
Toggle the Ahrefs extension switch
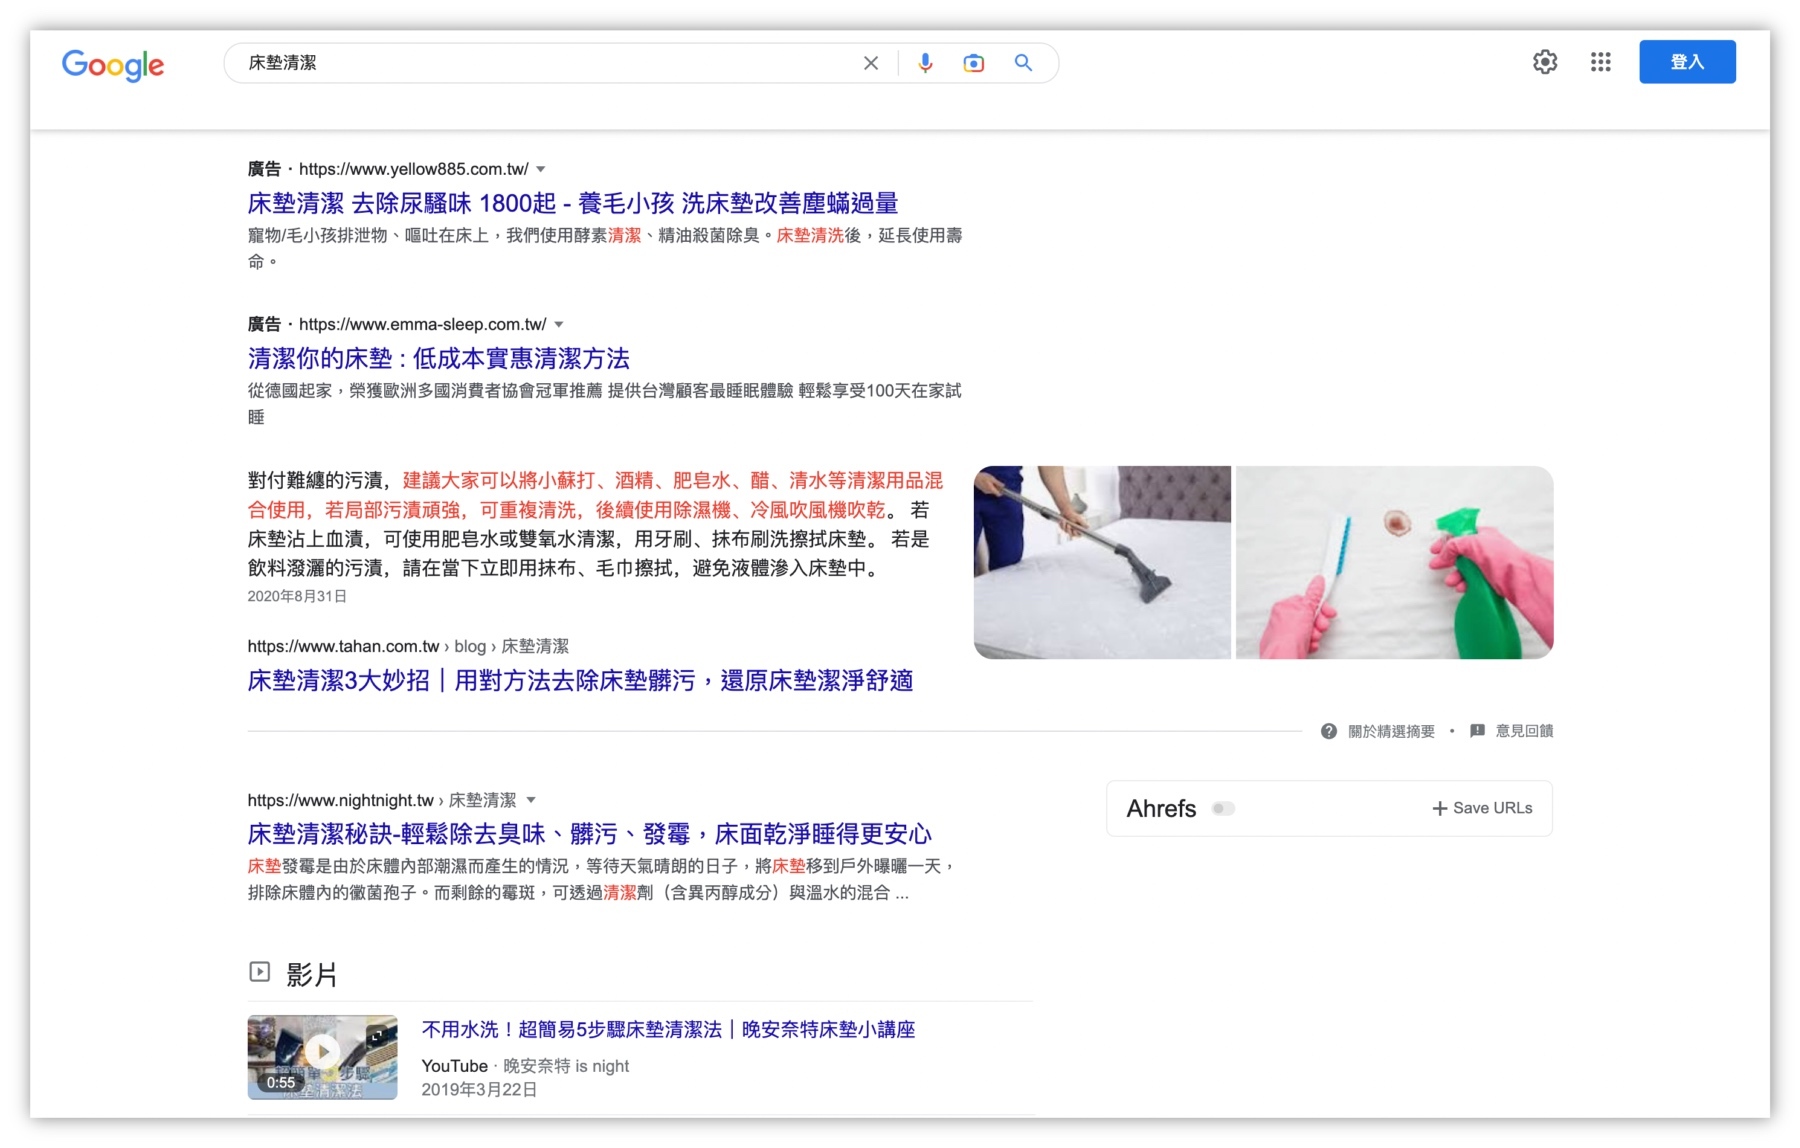1223,808
